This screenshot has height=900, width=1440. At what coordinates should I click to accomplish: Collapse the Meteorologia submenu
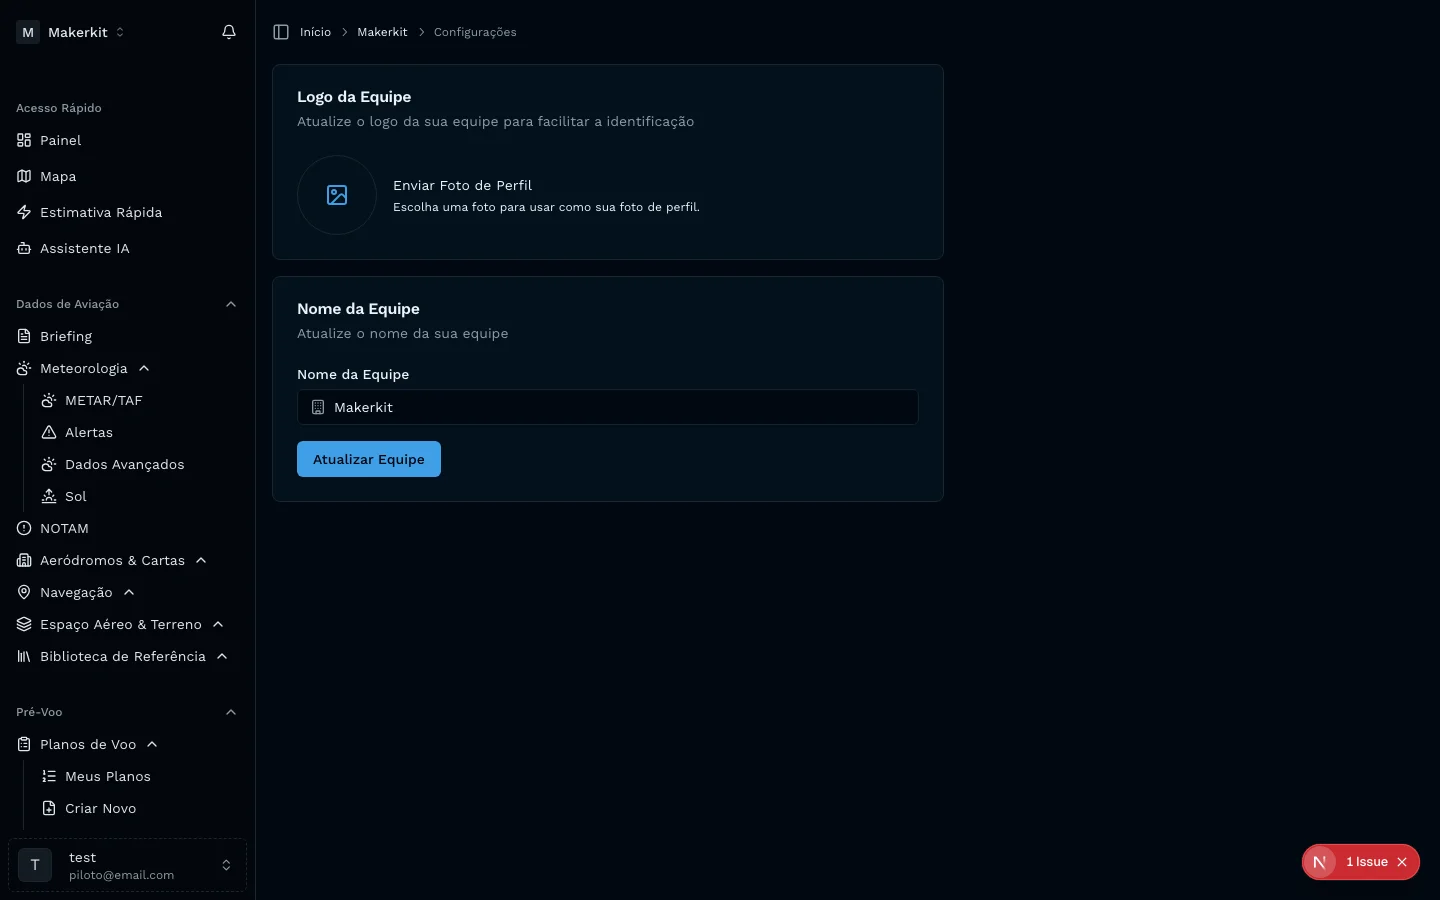pyautogui.click(x=144, y=368)
